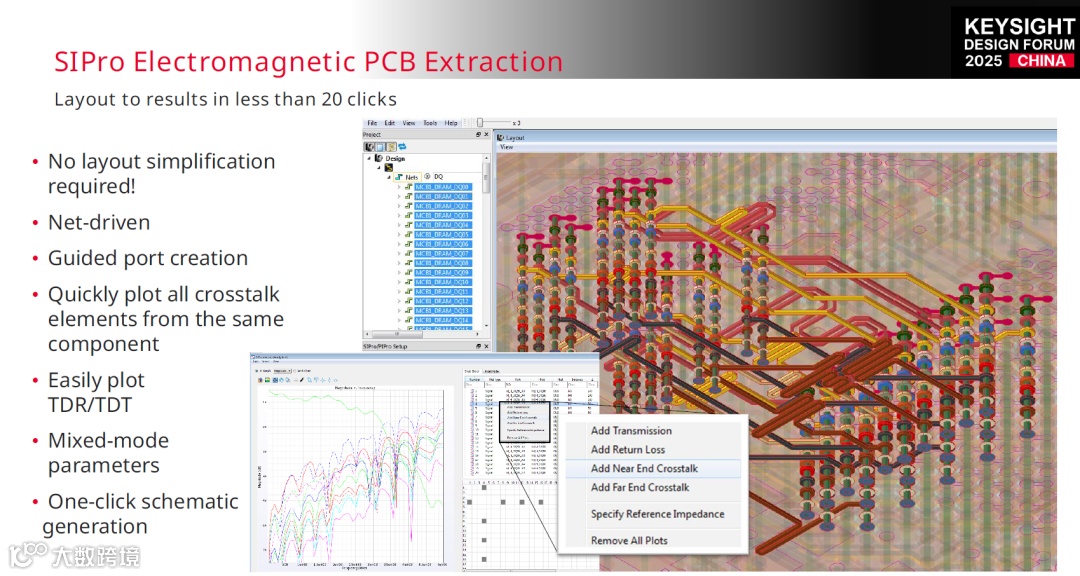Expand the DRAM_DQ00 net
Viewport: 1080px width, 576px height.
399,187
